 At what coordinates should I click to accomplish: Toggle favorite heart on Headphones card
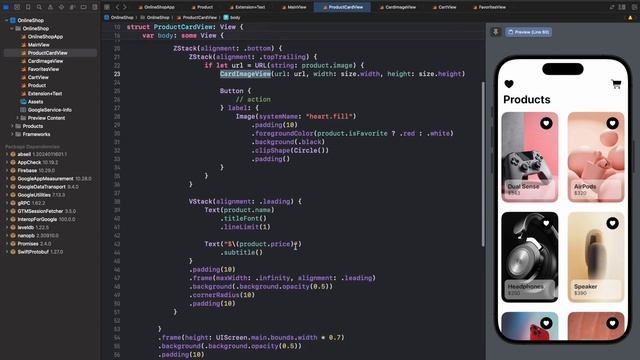(x=546, y=223)
